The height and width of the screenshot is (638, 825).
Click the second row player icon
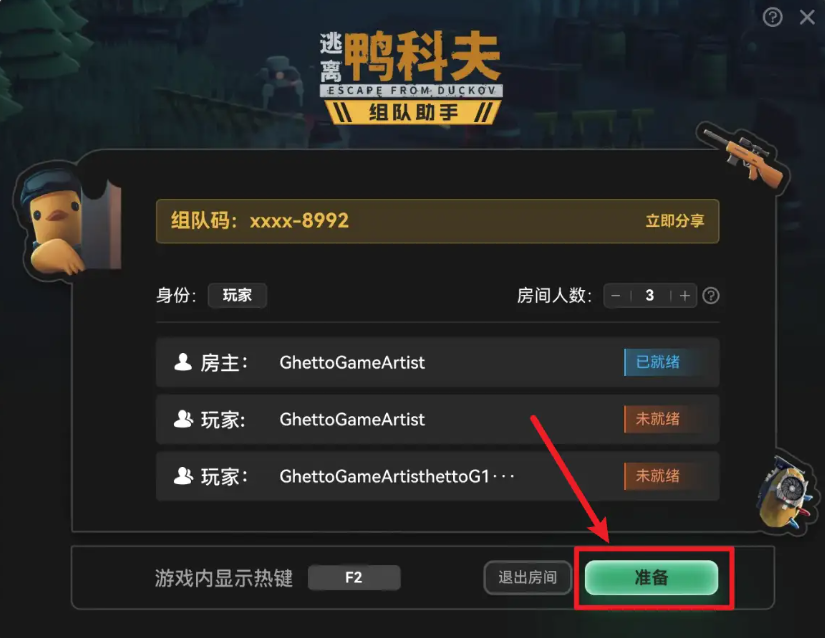pyautogui.click(x=183, y=419)
